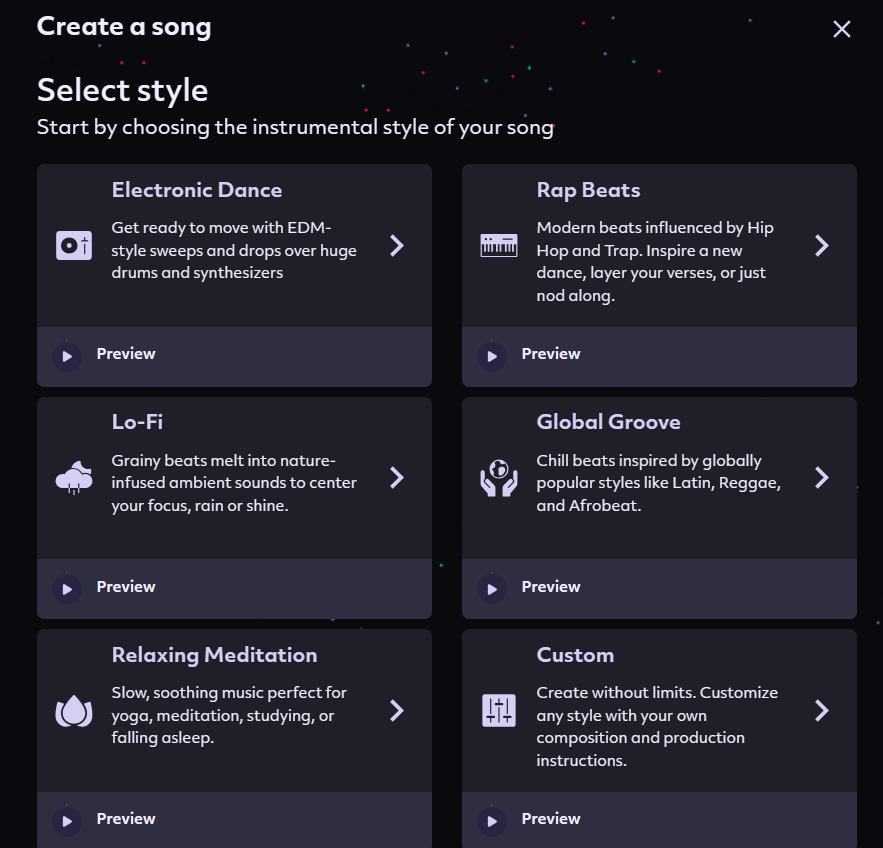Play the Lo-Fi style preview
The image size is (883, 848).
(x=67, y=588)
